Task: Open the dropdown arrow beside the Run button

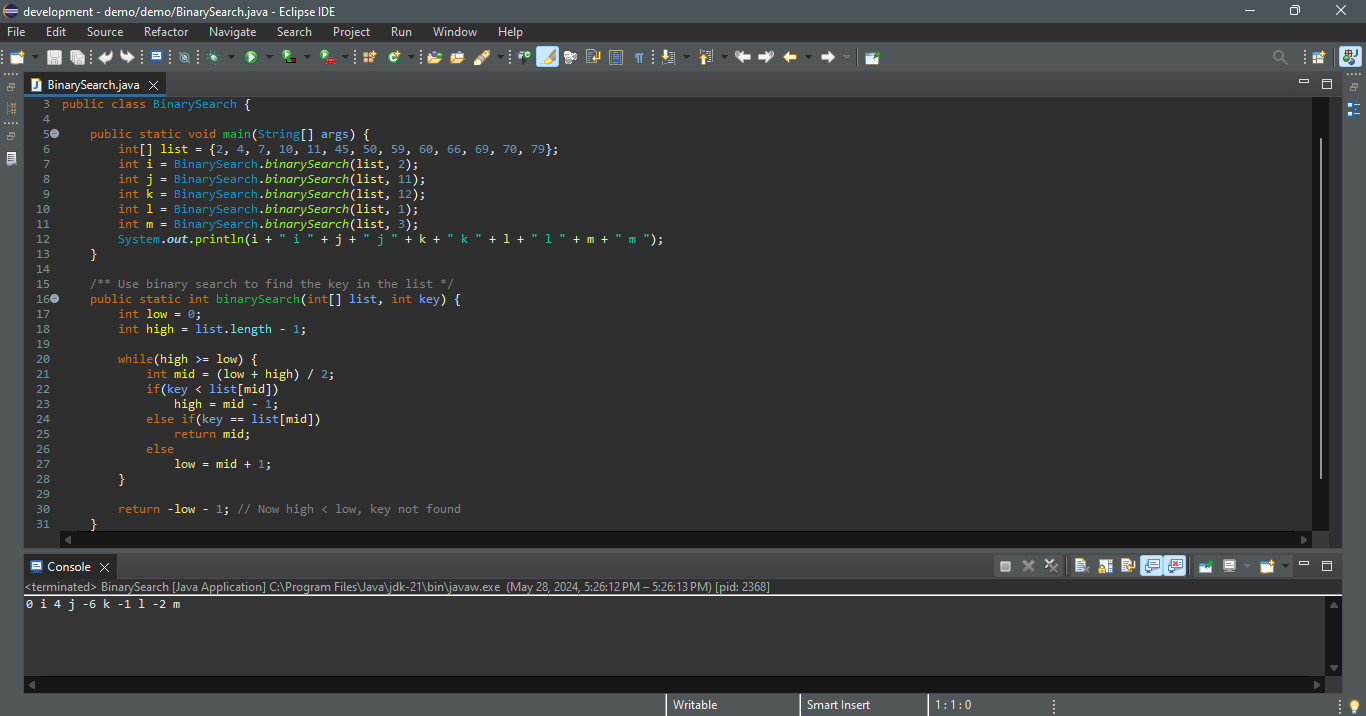Action: [x=268, y=57]
